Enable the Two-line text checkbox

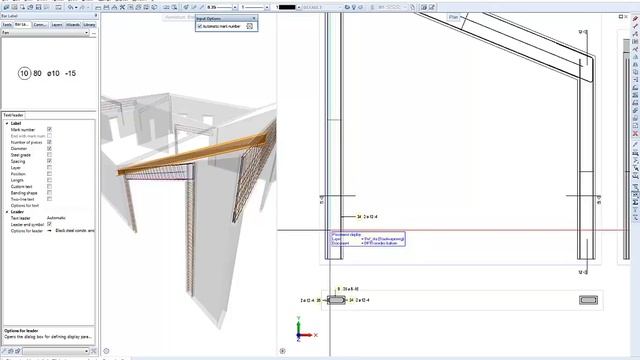point(49,199)
